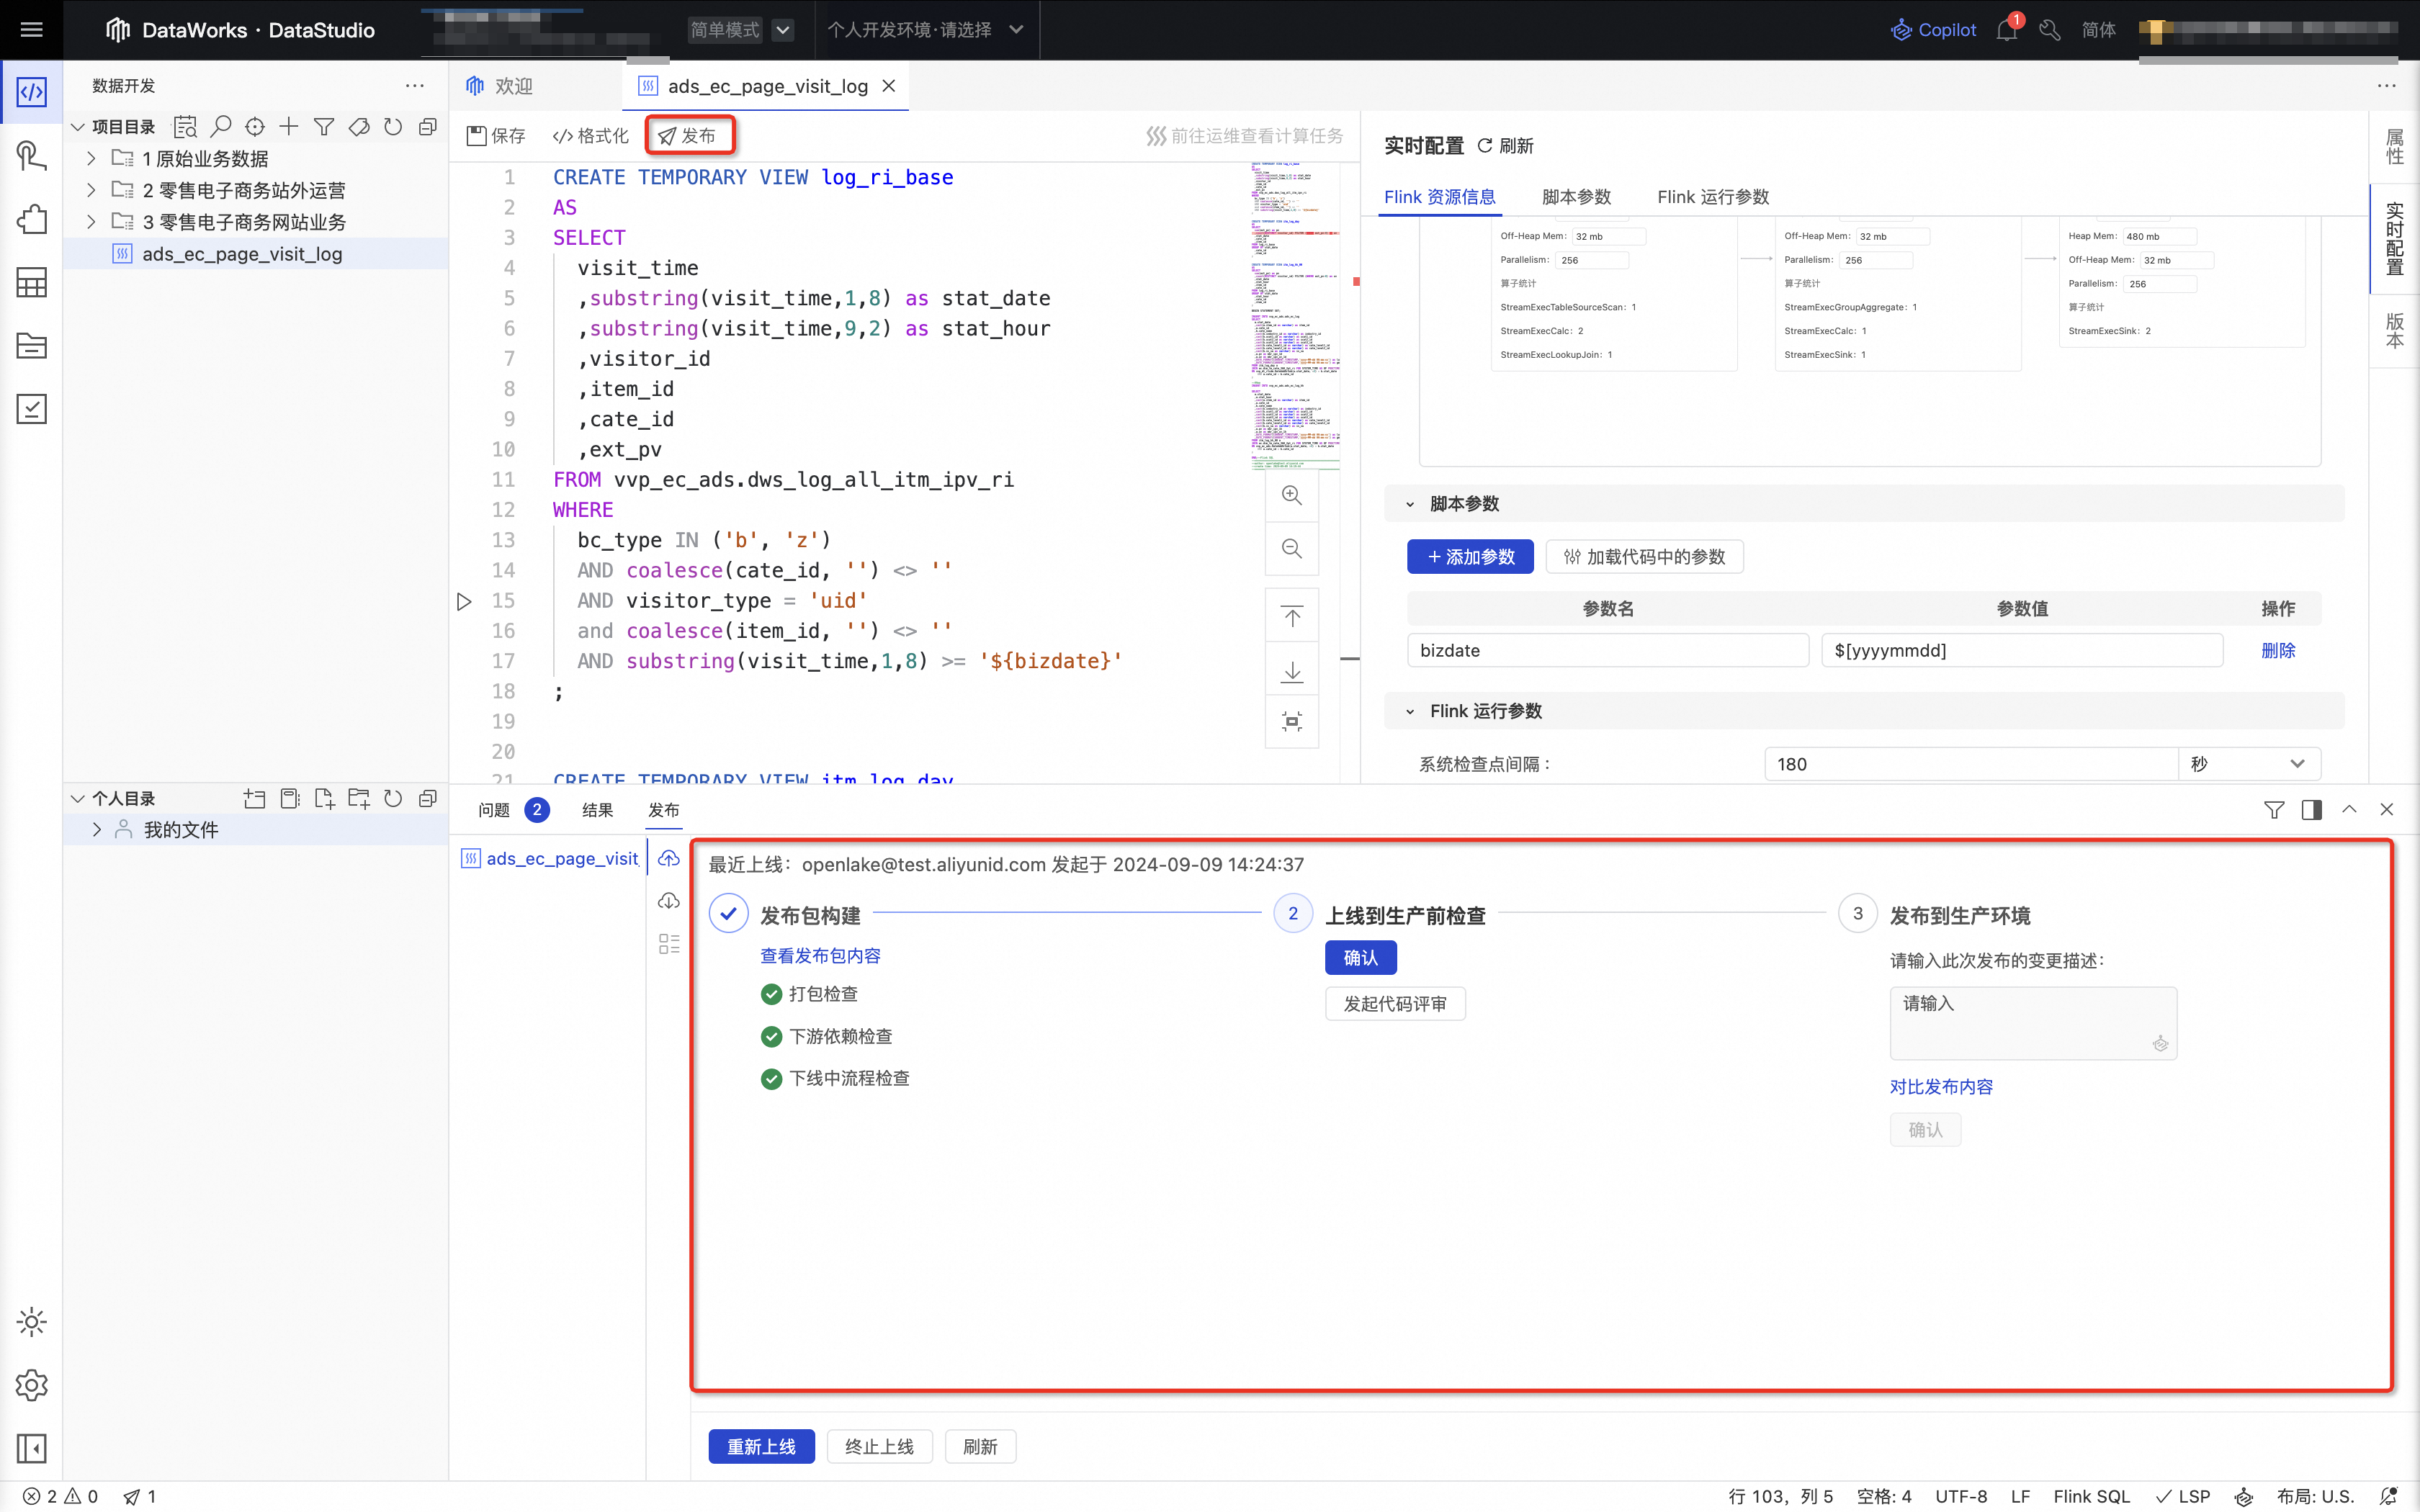Expand folder 3 零售电子商务网站业务
2420x1512 pixels.
click(91, 222)
